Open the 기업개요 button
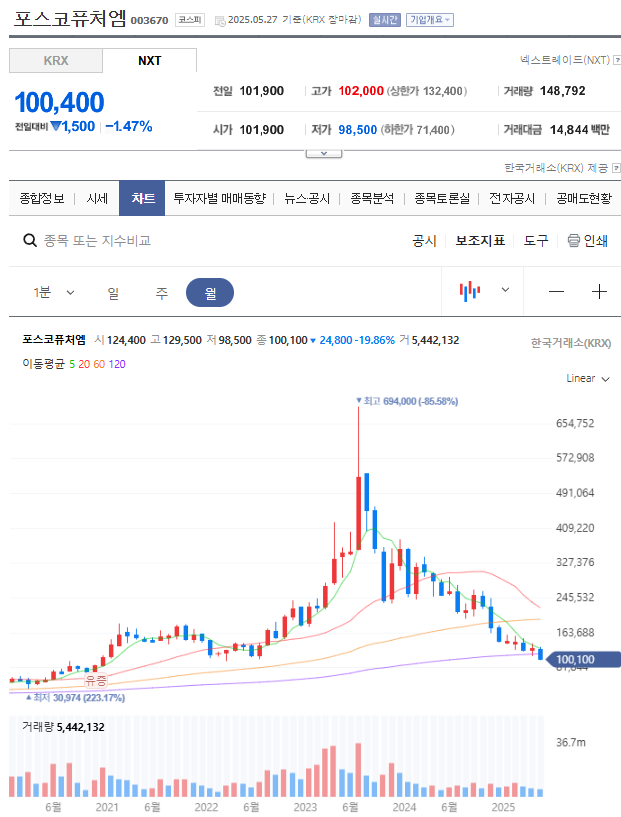This screenshot has width=621, height=817. 430,20
